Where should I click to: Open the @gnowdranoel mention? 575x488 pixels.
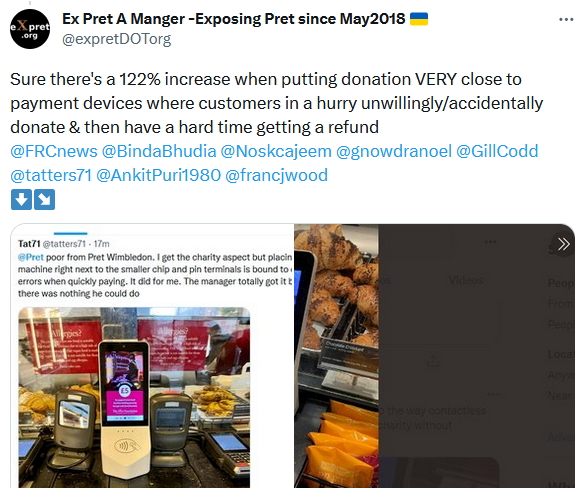(x=394, y=151)
